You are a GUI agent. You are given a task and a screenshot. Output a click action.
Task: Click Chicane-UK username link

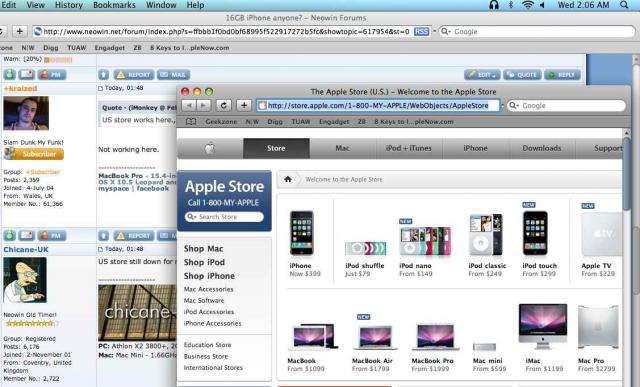26,249
